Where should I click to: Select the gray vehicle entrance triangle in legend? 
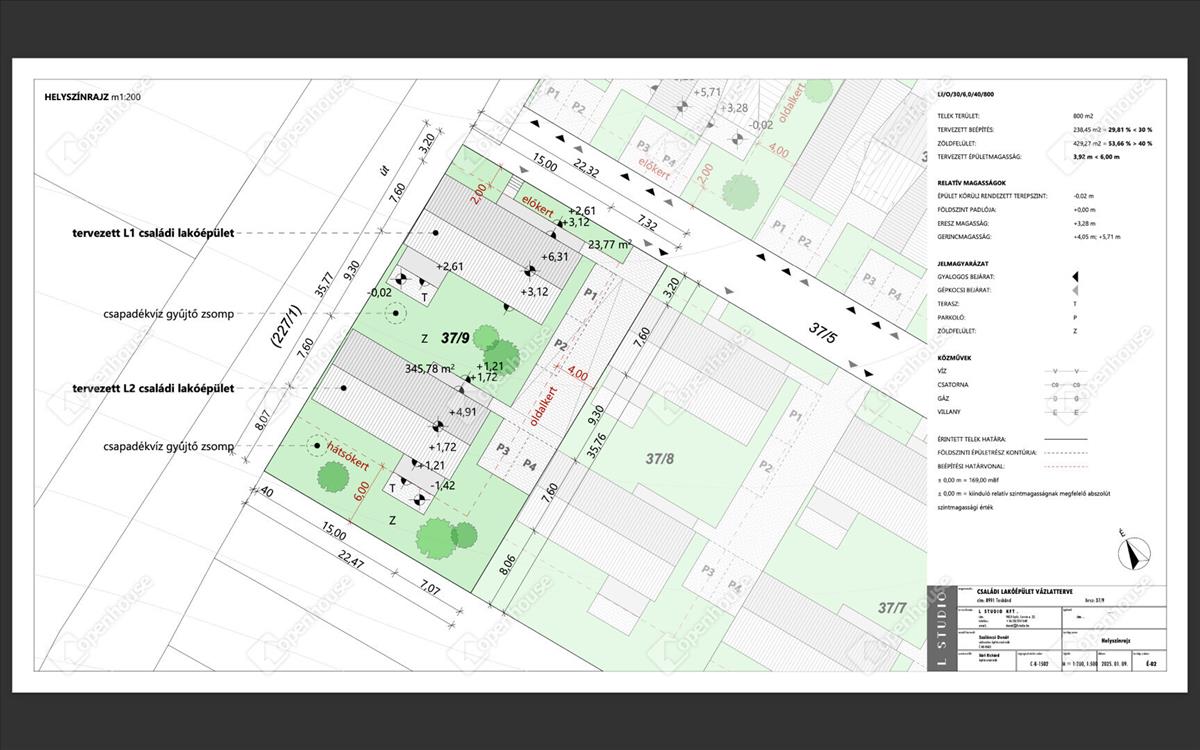coord(1075,289)
